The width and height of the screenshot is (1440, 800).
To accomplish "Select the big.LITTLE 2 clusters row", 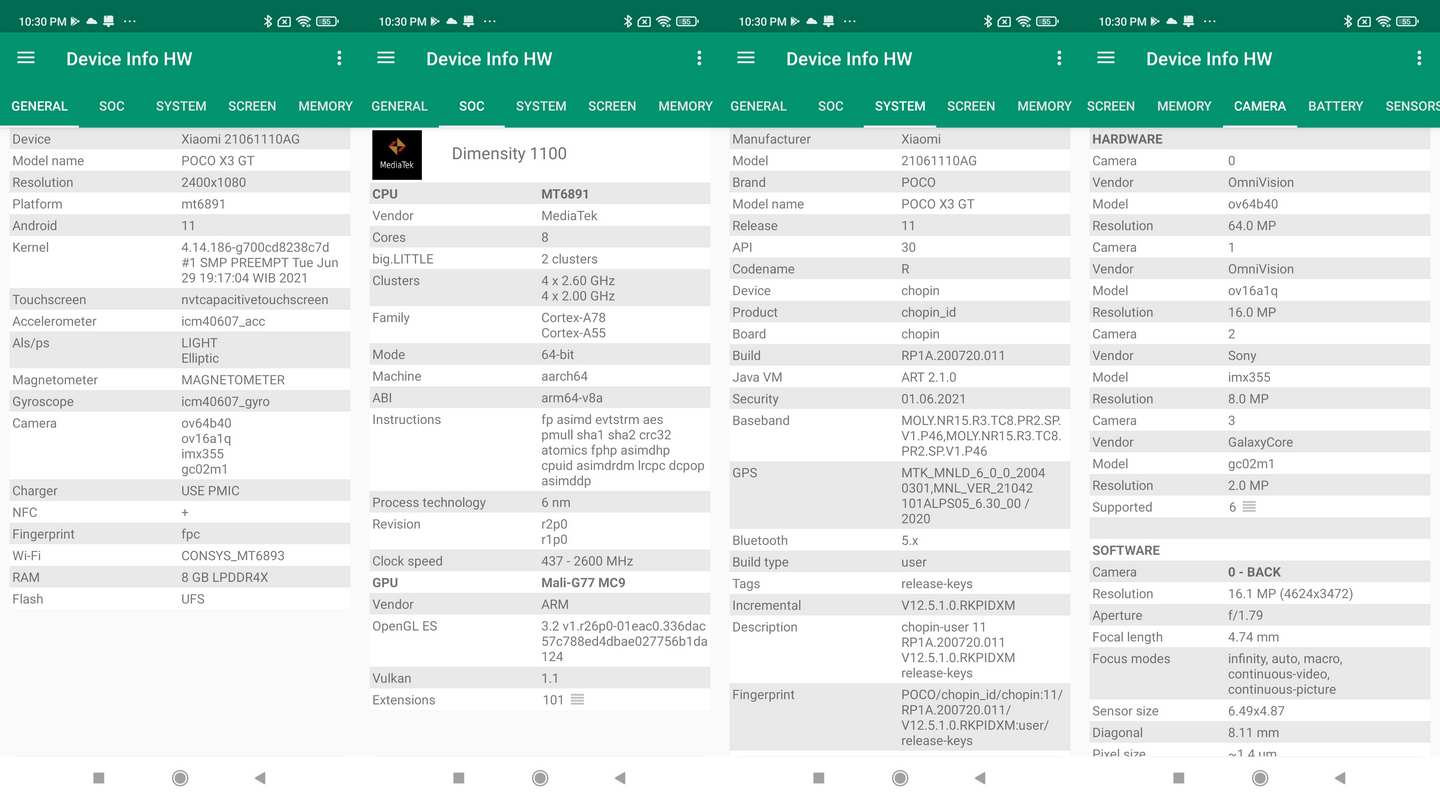I will [x=540, y=259].
